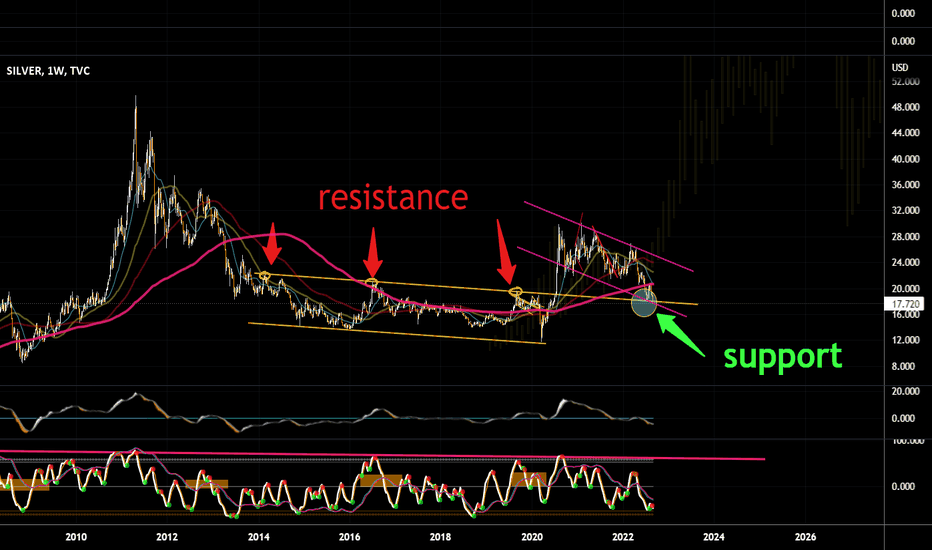Click the 28.000 price scale label
Screen dimensions: 932x550
(905, 237)
